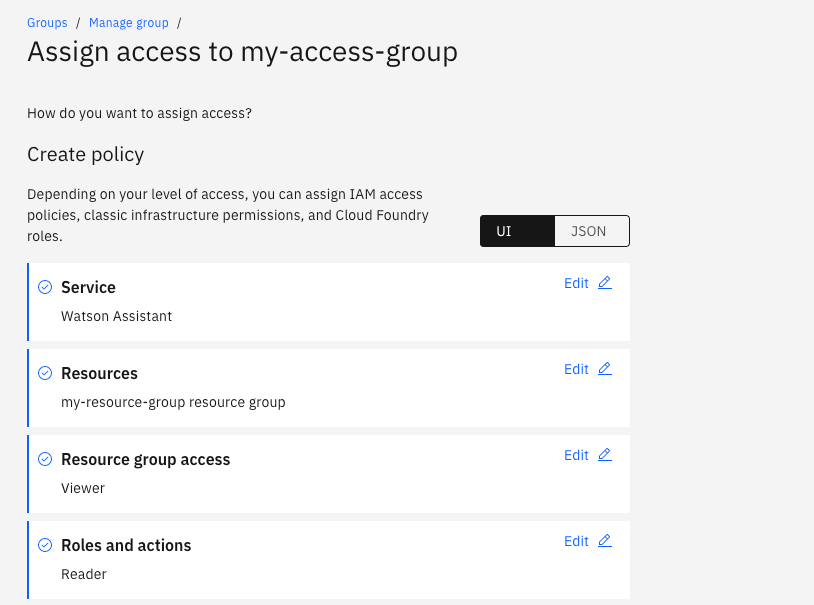Go to Groups in the breadcrumb
The width and height of the screenshot is (814, 605).
coord(47,22)
